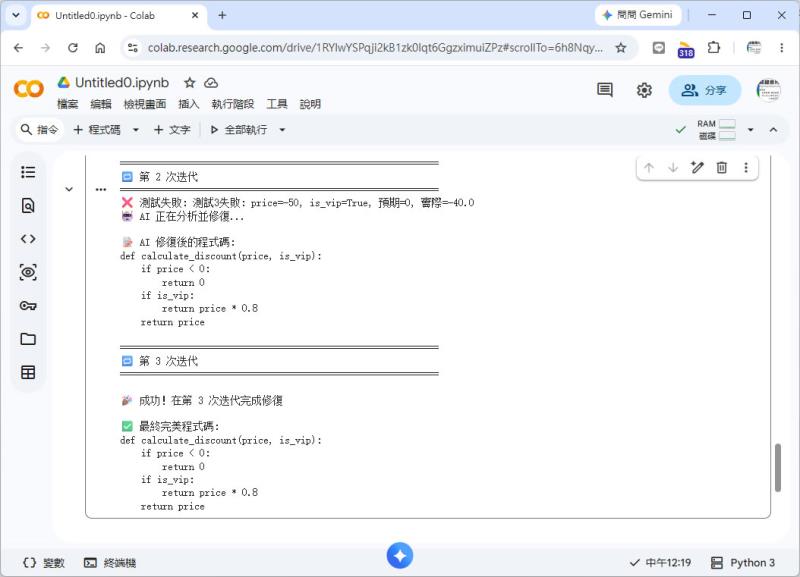The image size is (800, 577).
Task: Open the 檔案 menu
Action: pyautogui.click(x=68, y=104)
